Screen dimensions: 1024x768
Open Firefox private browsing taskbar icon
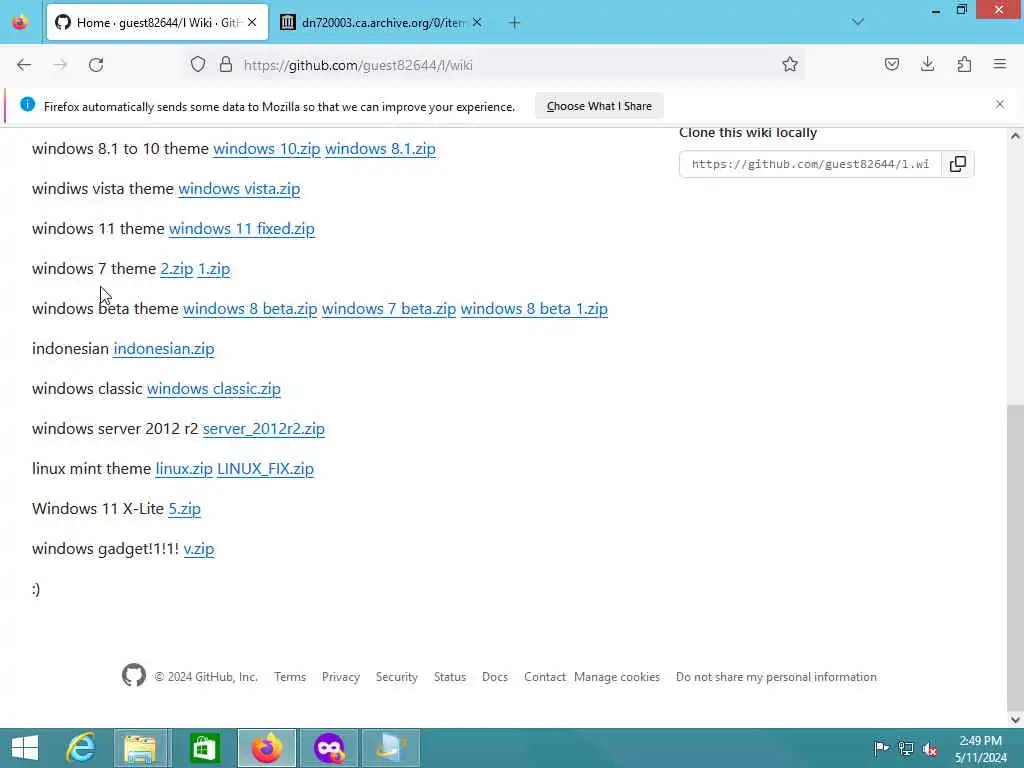(x=329, y=748)
